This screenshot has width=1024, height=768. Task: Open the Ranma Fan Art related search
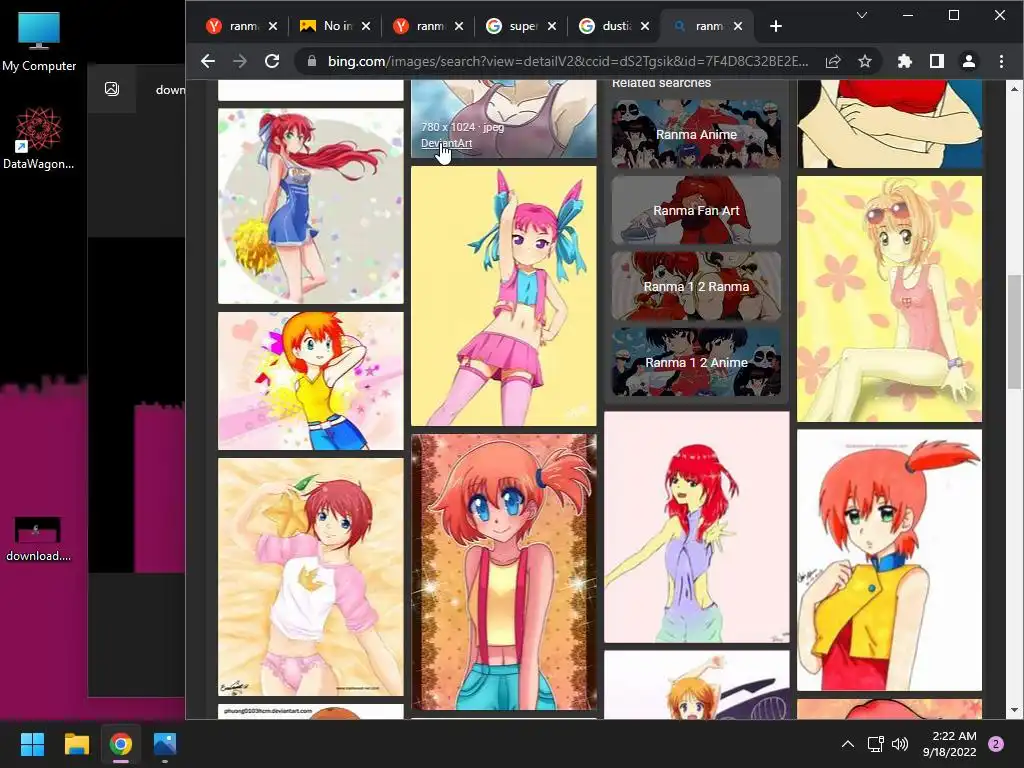696,210
